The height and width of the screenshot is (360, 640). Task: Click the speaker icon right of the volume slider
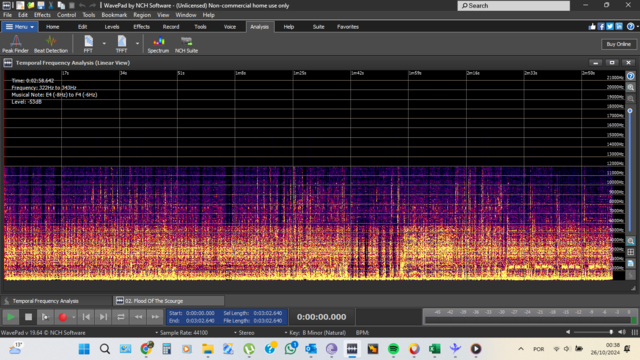click(x=622, y=332)
